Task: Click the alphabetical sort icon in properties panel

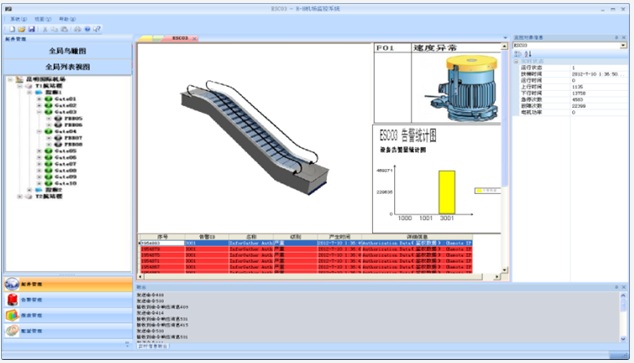Action: (528, 54)
